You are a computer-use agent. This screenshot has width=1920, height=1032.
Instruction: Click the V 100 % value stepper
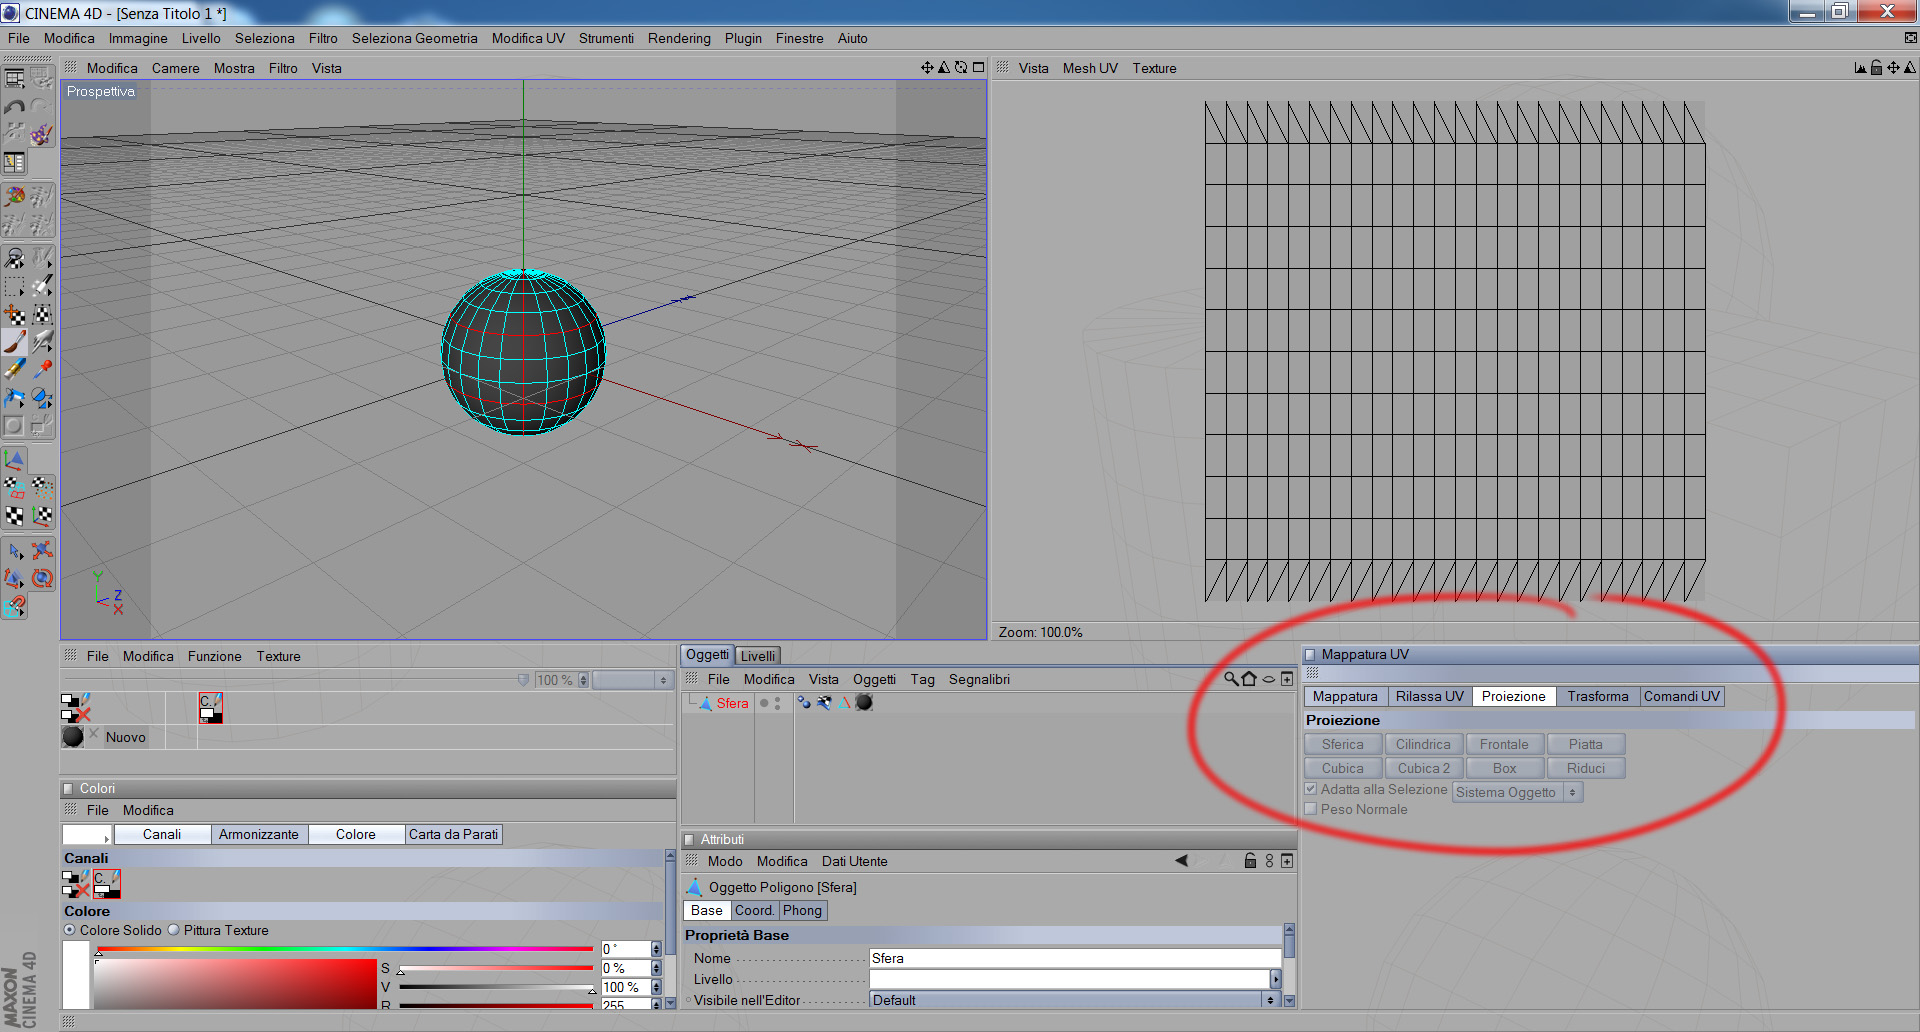pos(656,987)
